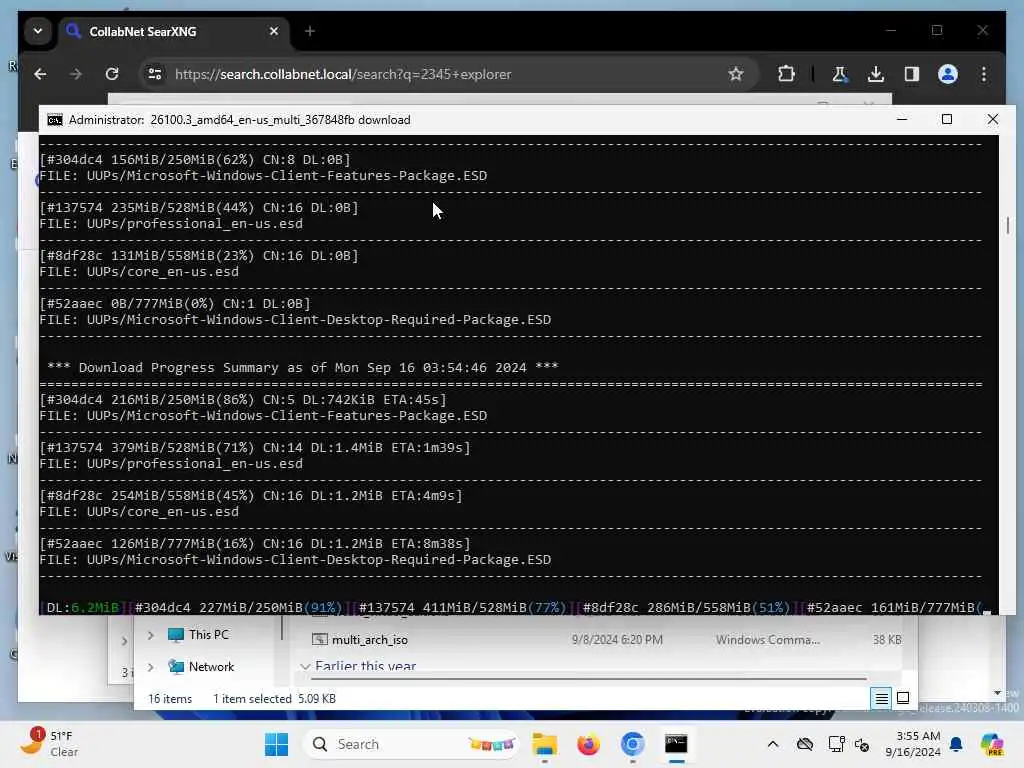Click the Download Progress Summary line

(x=302, y=368)
